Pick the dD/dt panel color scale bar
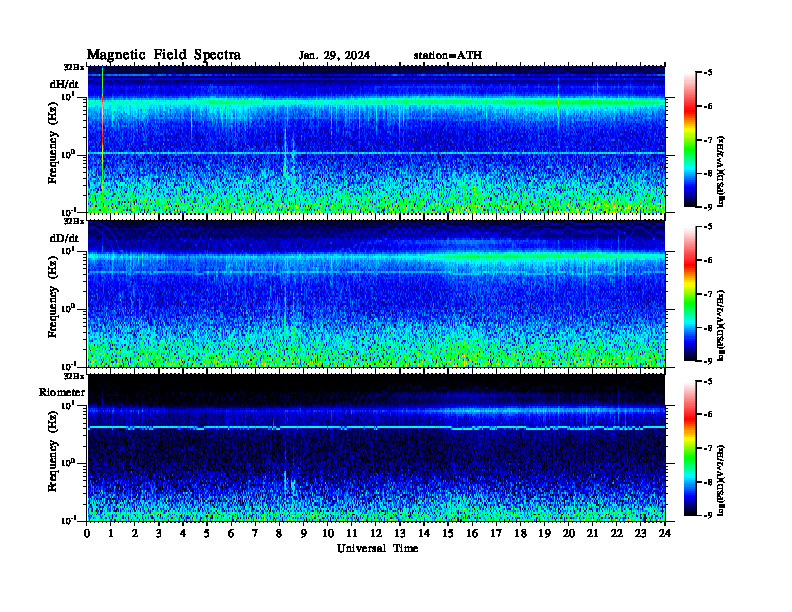 (x=690, y=293)
